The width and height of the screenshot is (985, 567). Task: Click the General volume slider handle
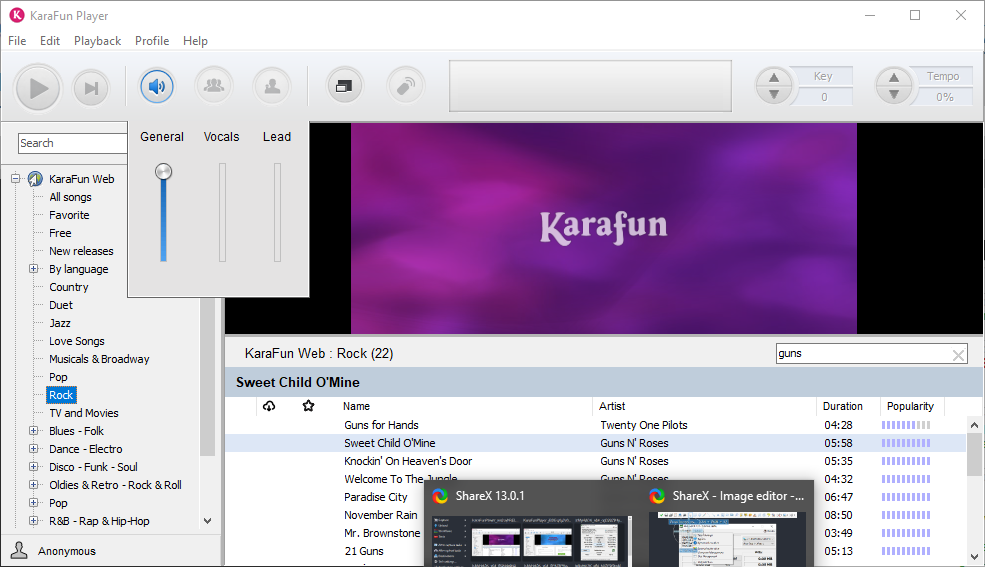[x=163, y=171]
